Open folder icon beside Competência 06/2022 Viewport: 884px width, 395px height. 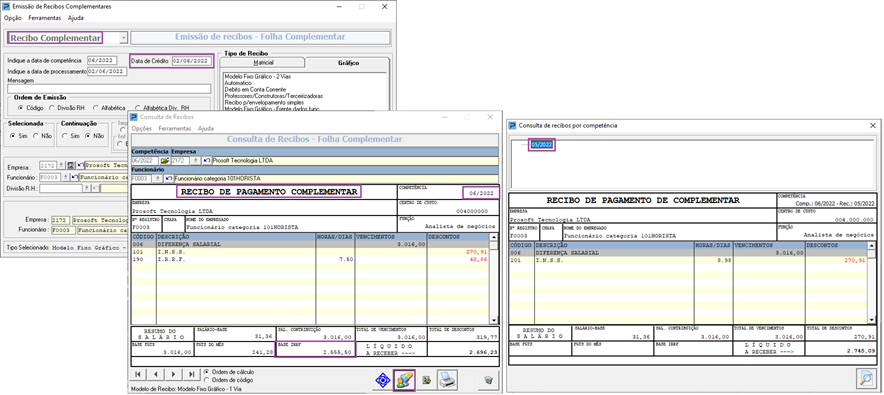(x=165, y=161)
